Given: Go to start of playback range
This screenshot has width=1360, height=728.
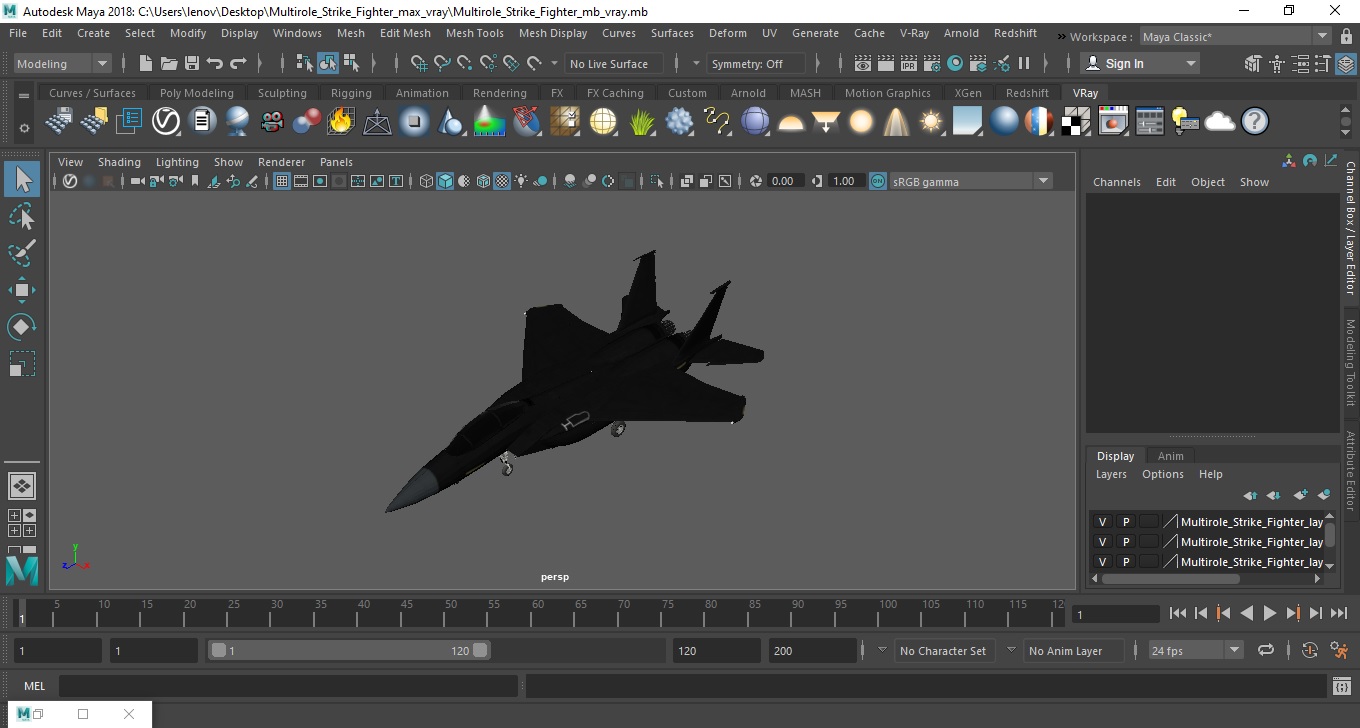Looking at the screenshot, I should [x=1178, y=613].
